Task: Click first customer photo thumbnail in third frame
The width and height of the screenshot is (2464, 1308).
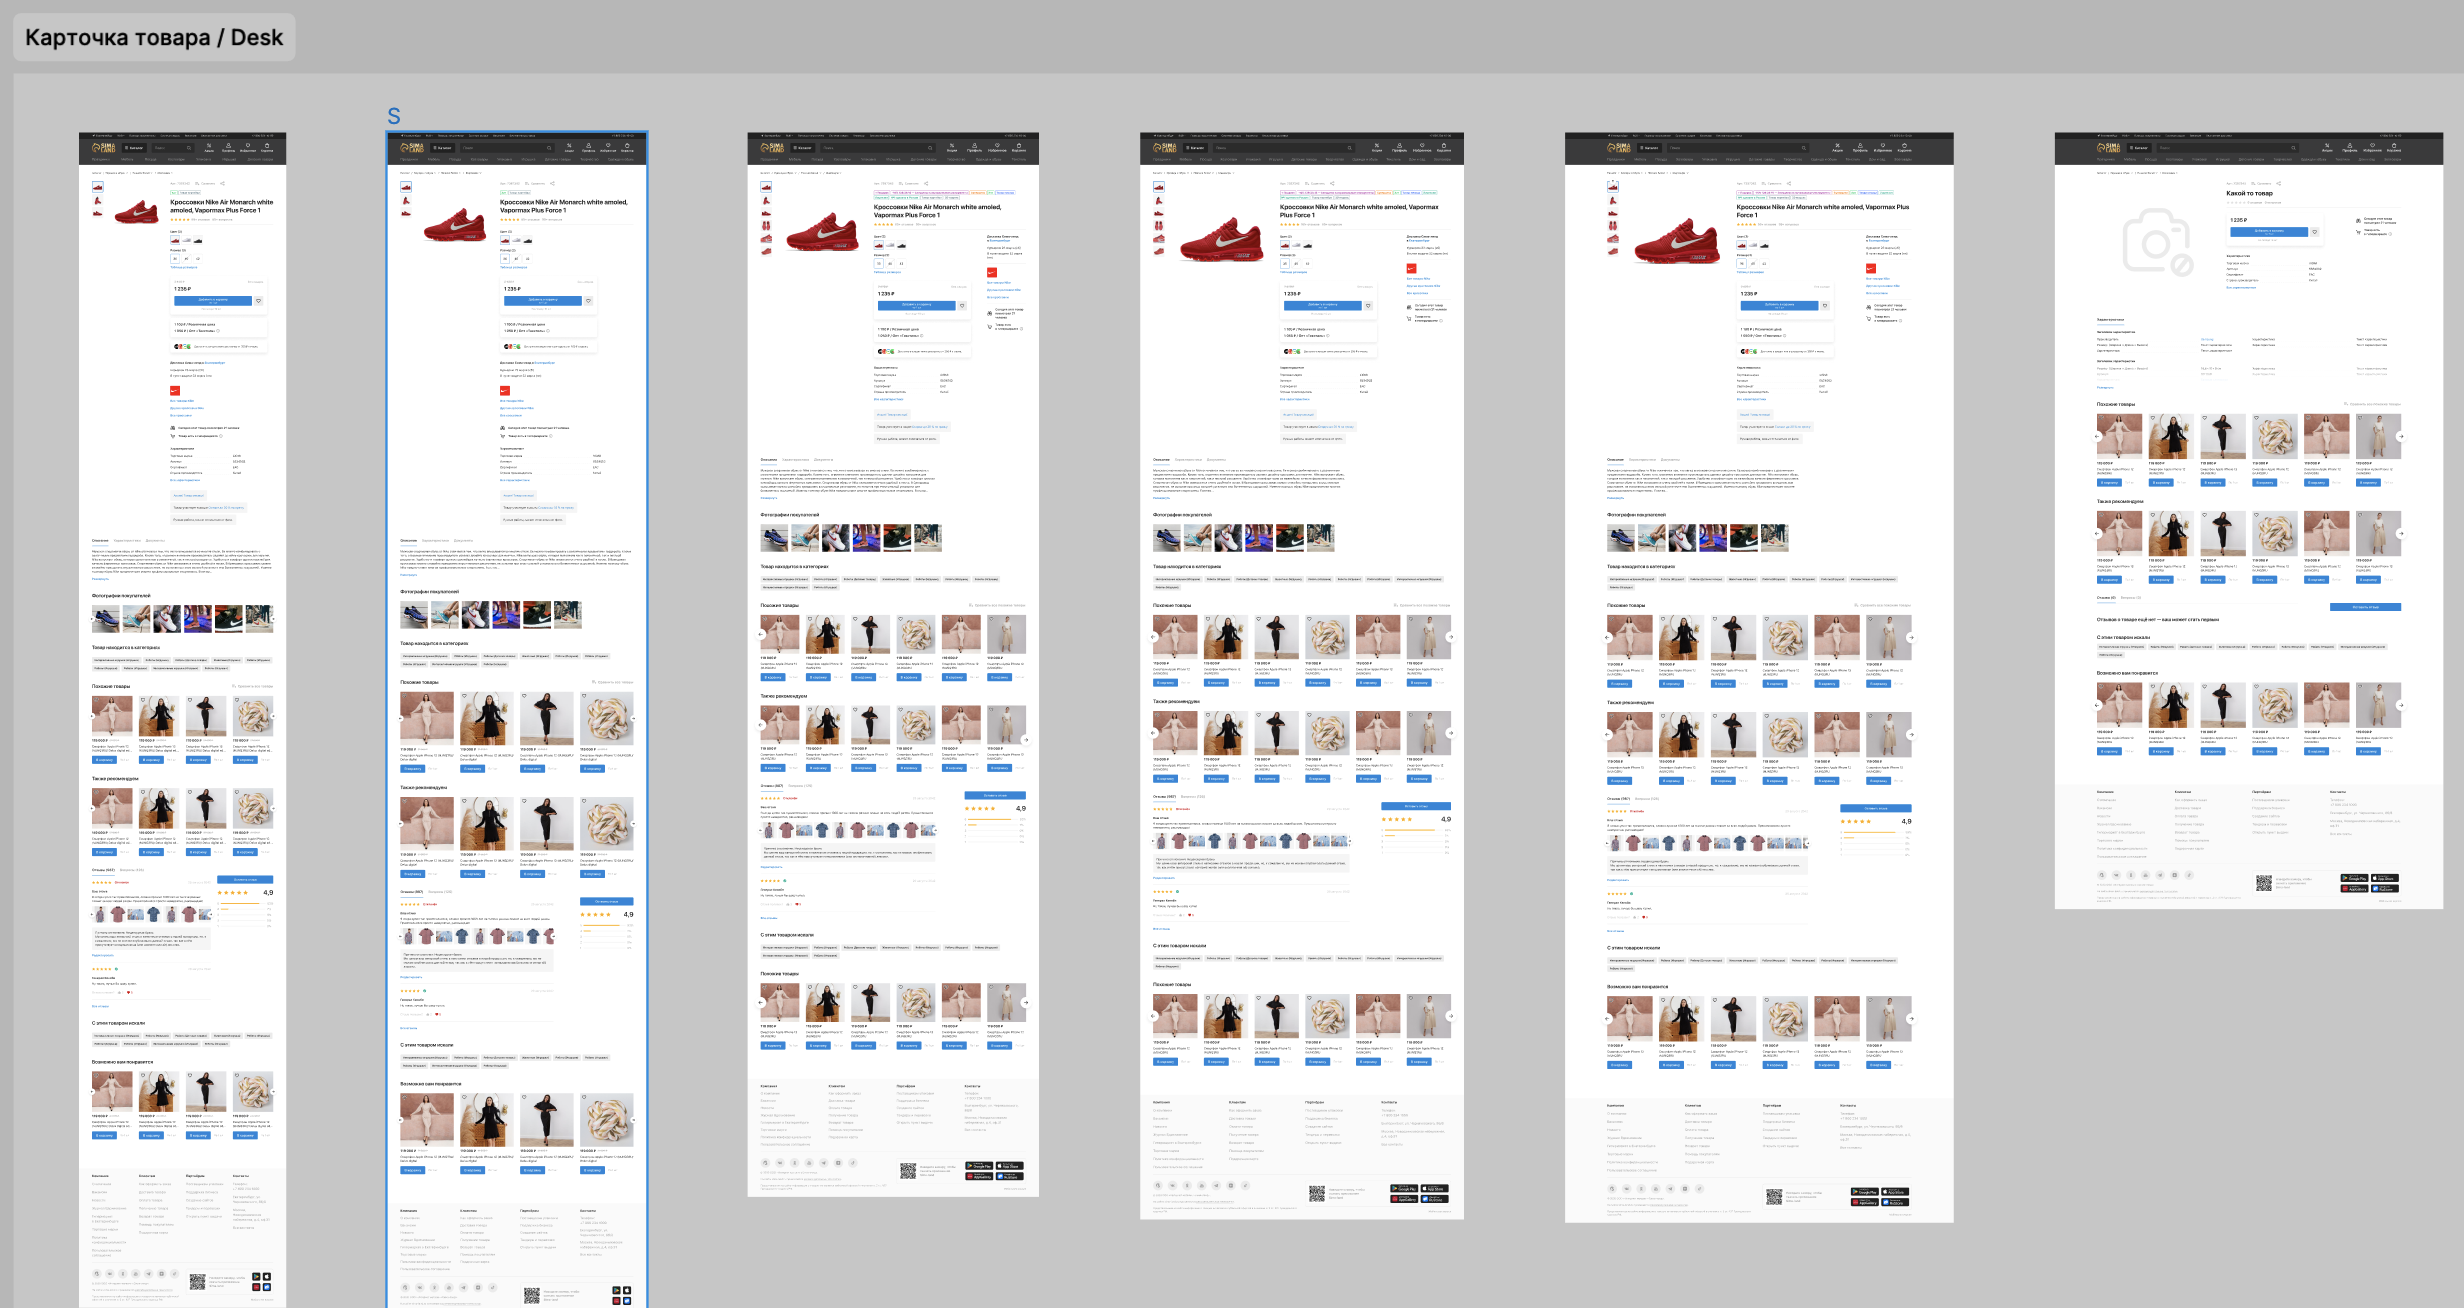Action: [774, 538]
